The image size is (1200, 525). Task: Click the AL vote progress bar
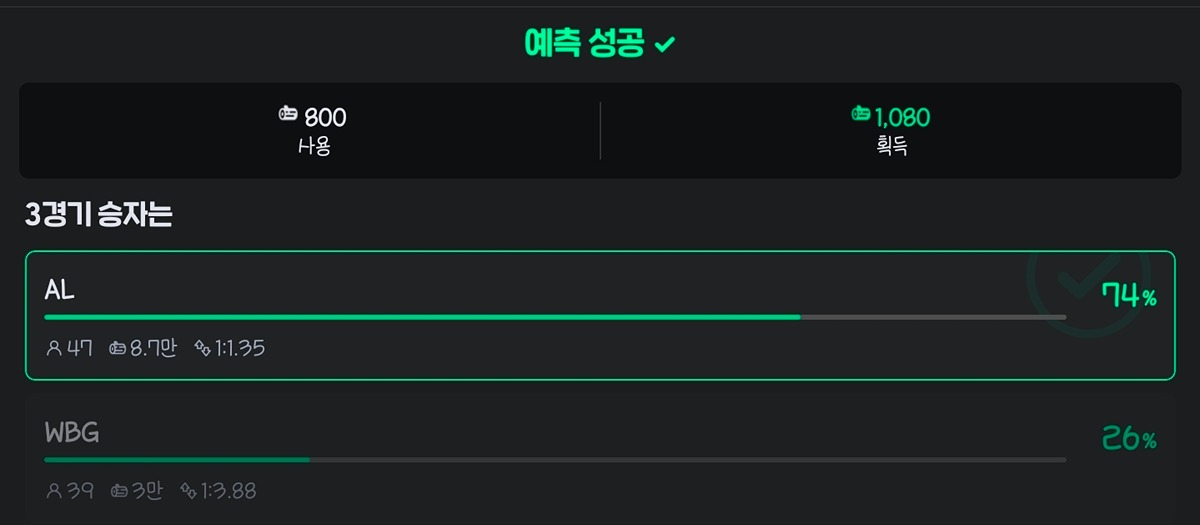(x=555, y=317)
